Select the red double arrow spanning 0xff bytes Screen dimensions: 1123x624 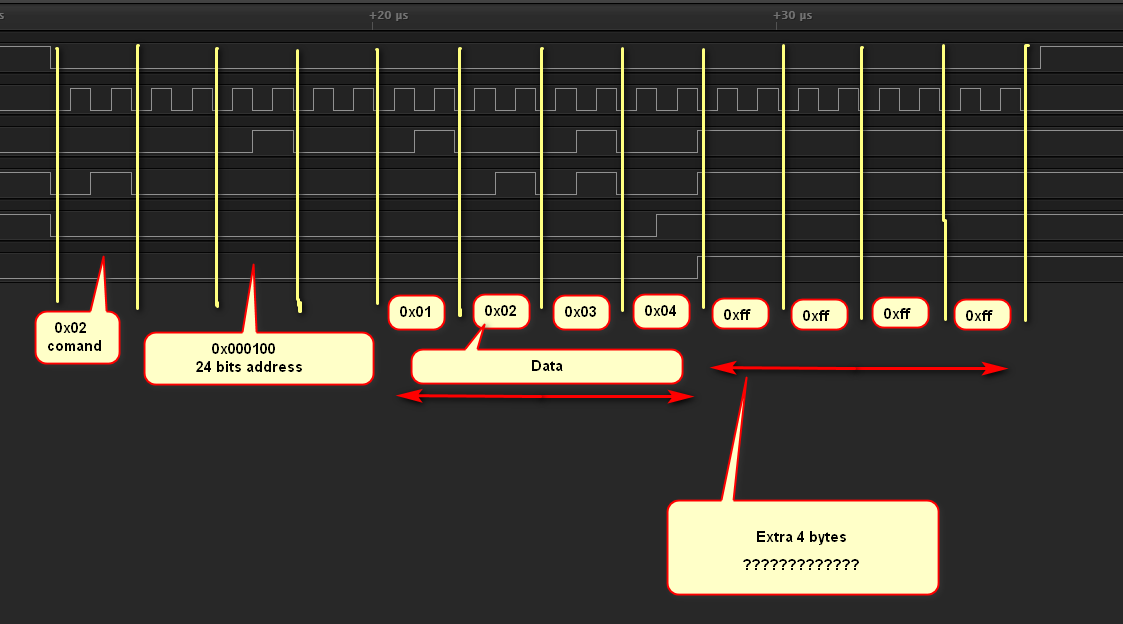coord(858,368)
